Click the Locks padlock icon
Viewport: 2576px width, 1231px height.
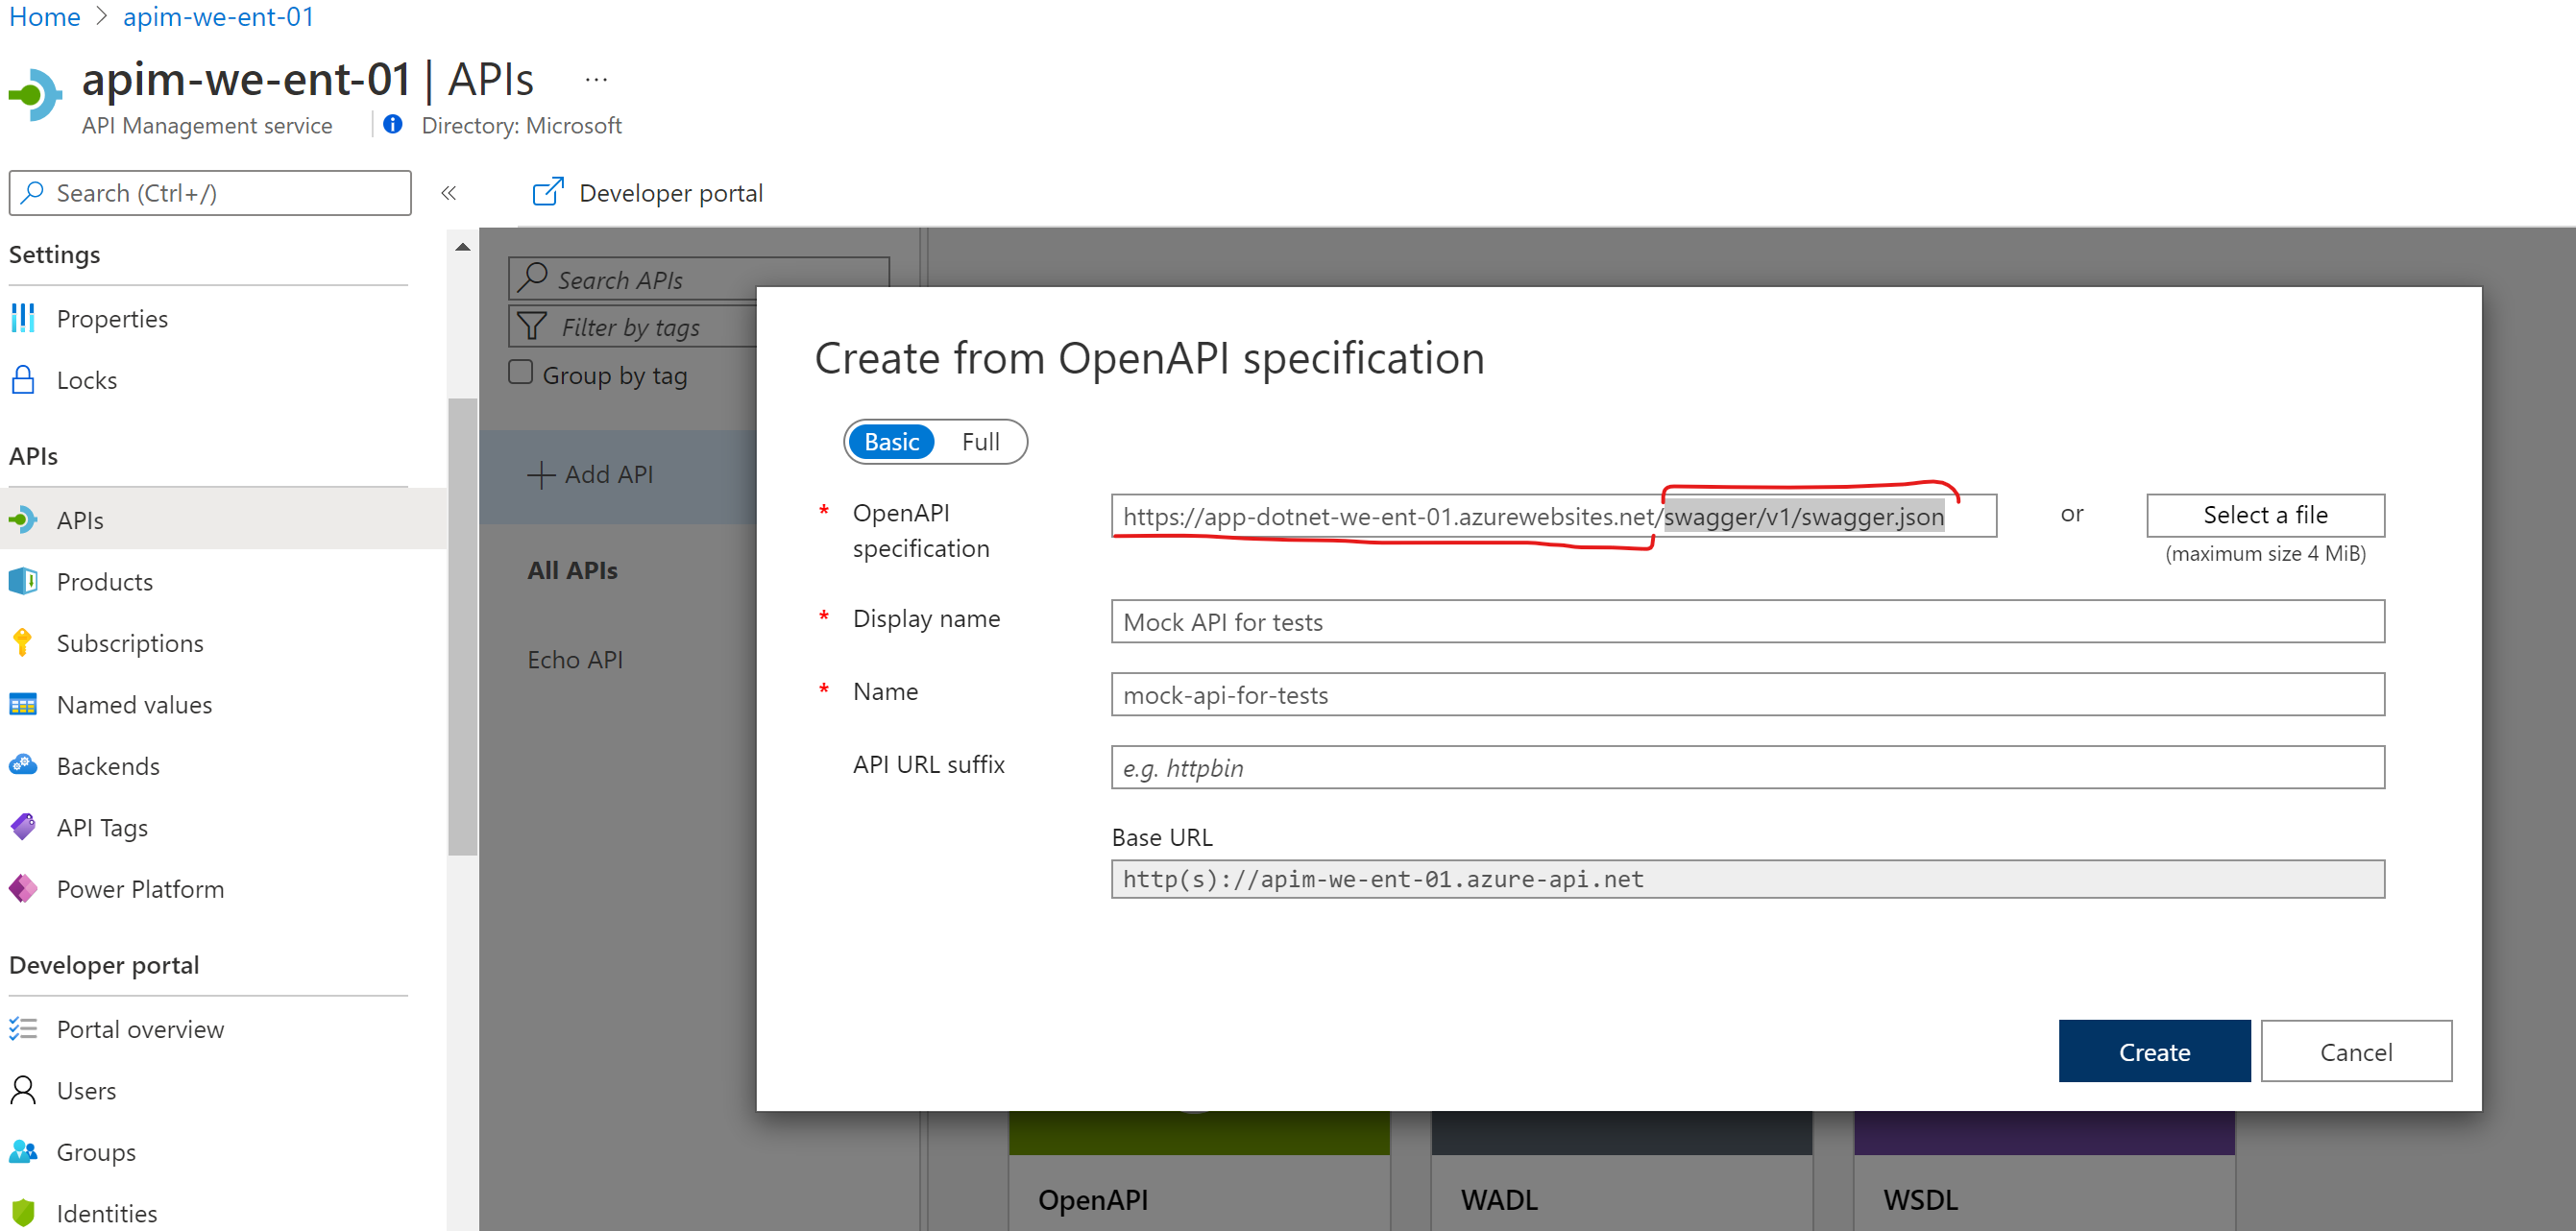pyautogui.click(x=23, y=380)
